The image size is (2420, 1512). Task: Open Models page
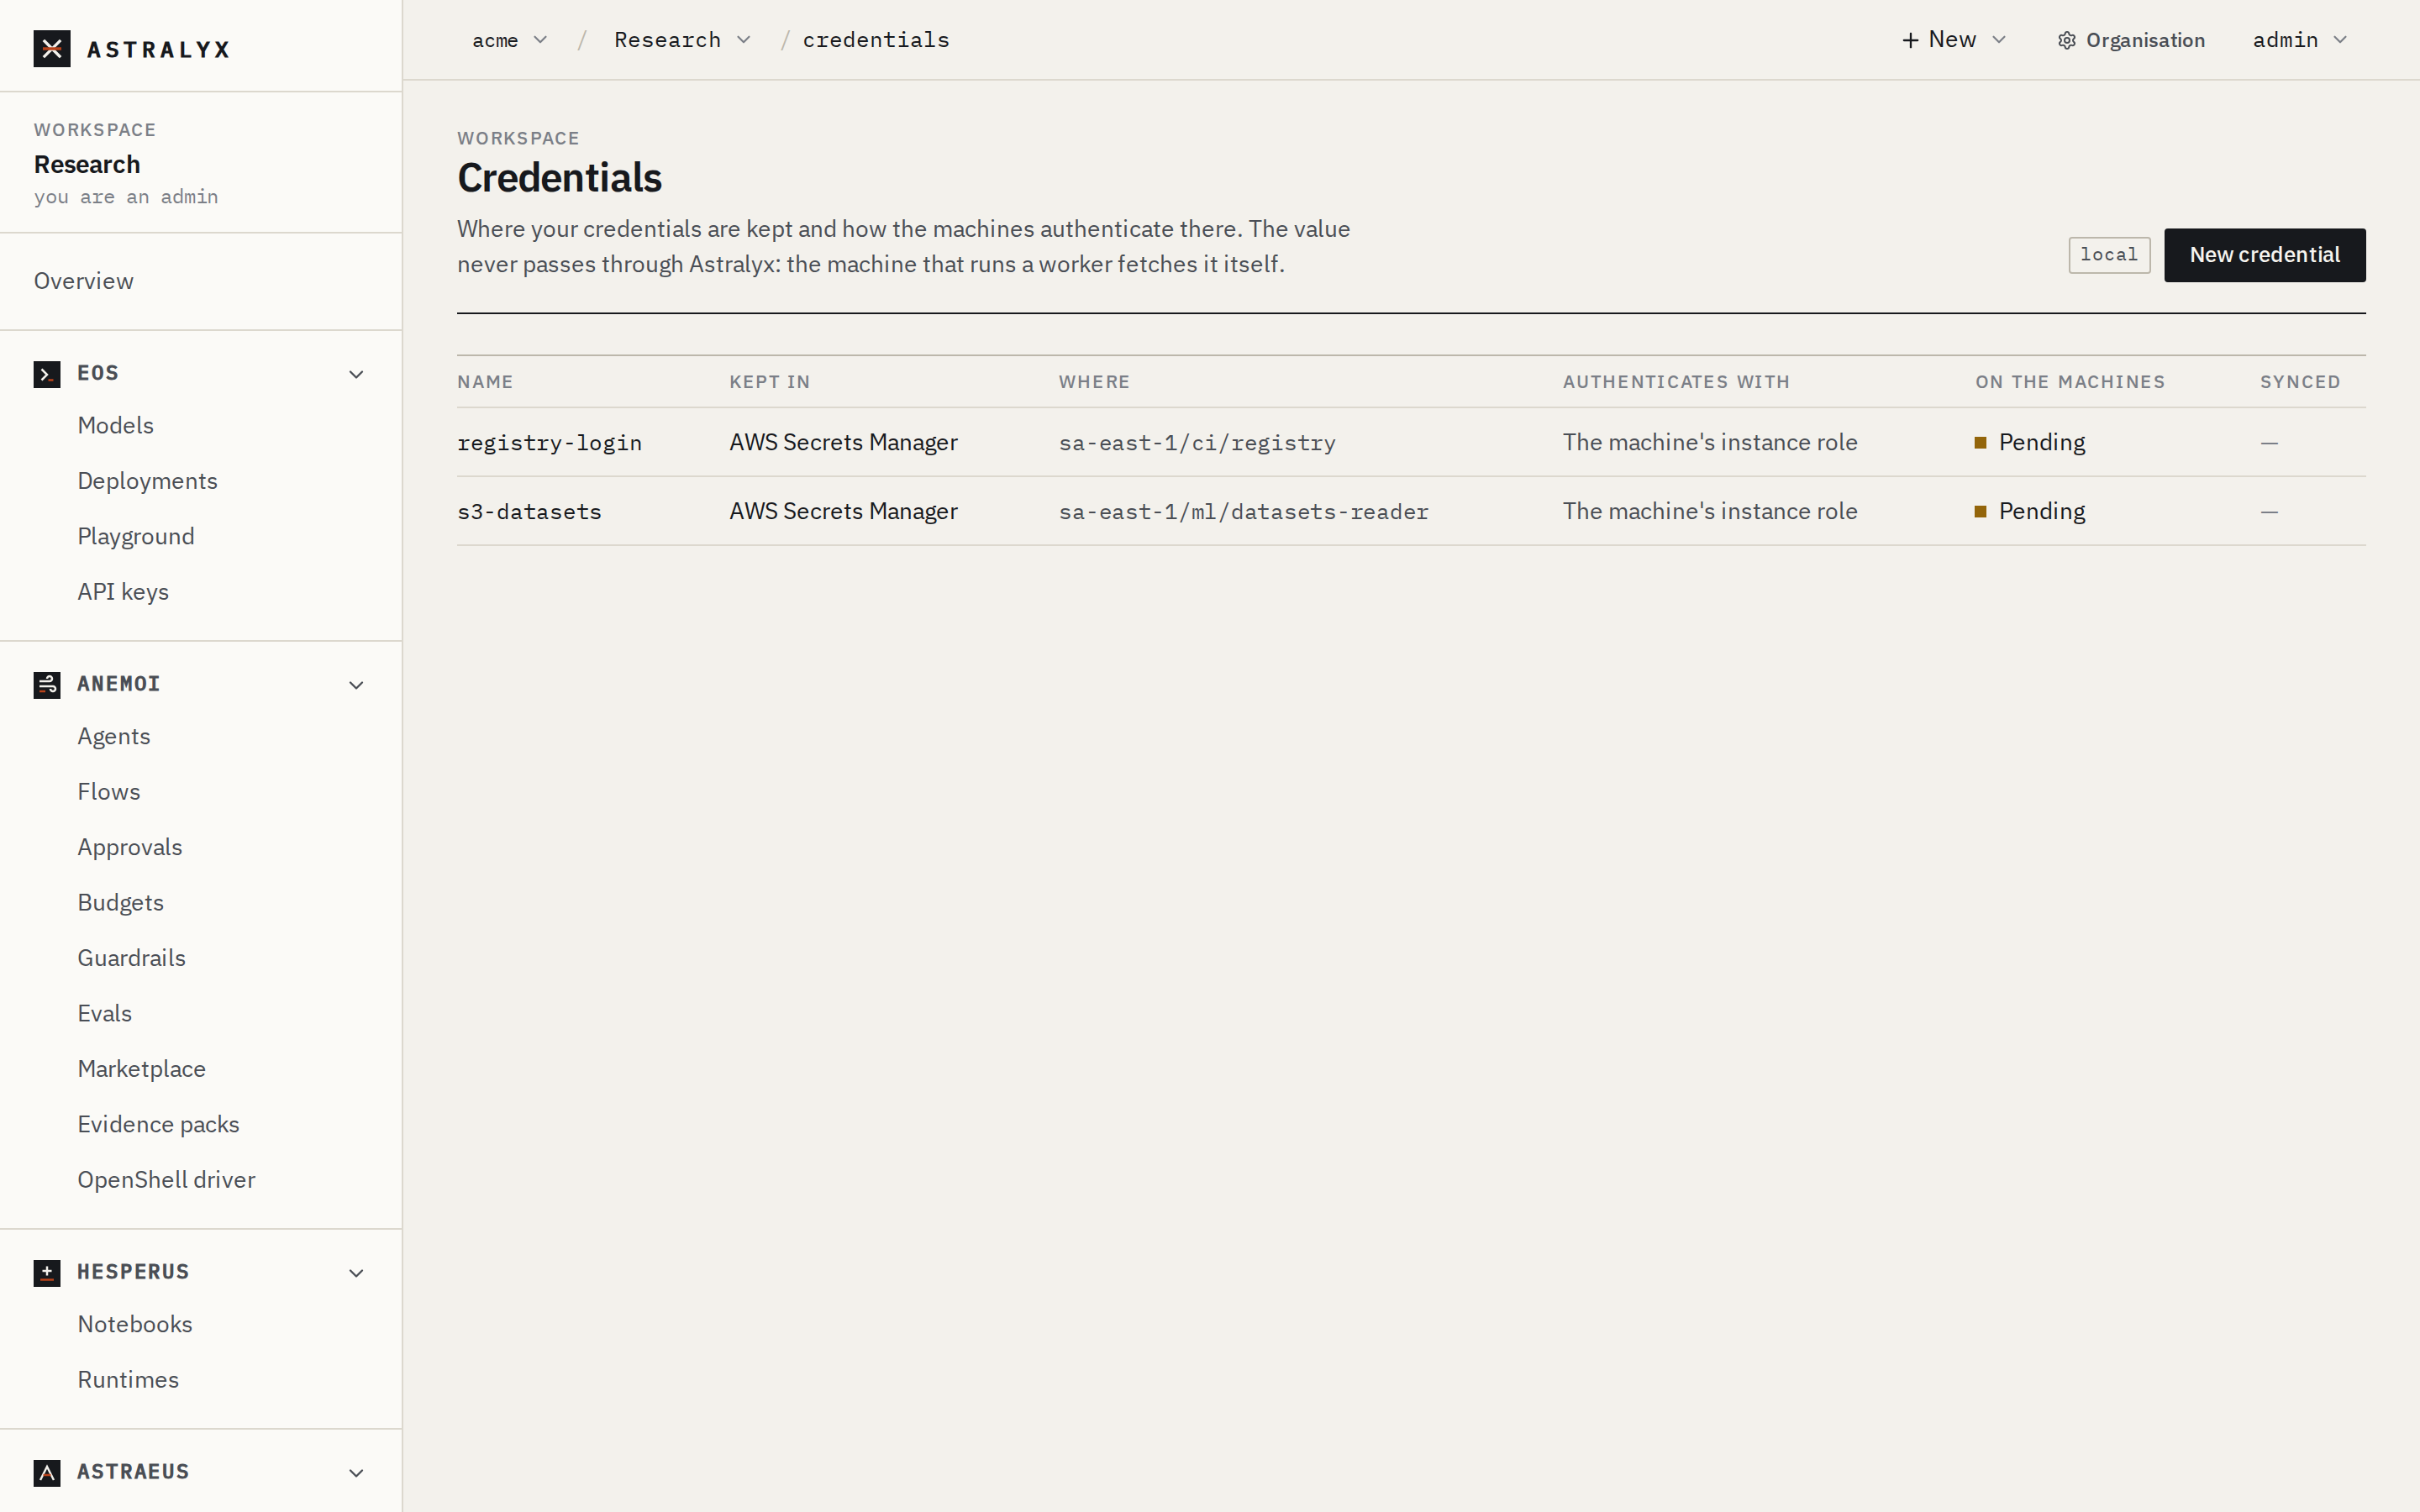[x=116, y=426]
